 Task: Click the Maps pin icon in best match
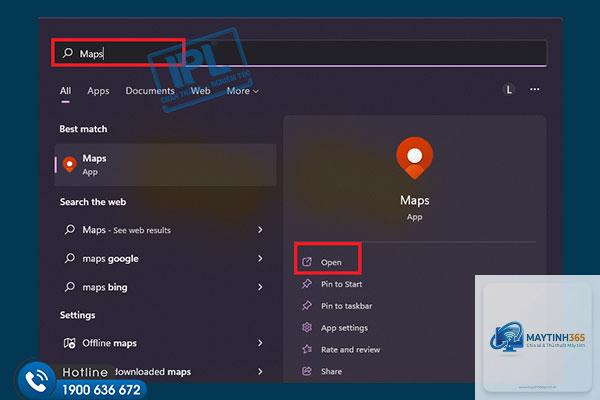(70, 165)
